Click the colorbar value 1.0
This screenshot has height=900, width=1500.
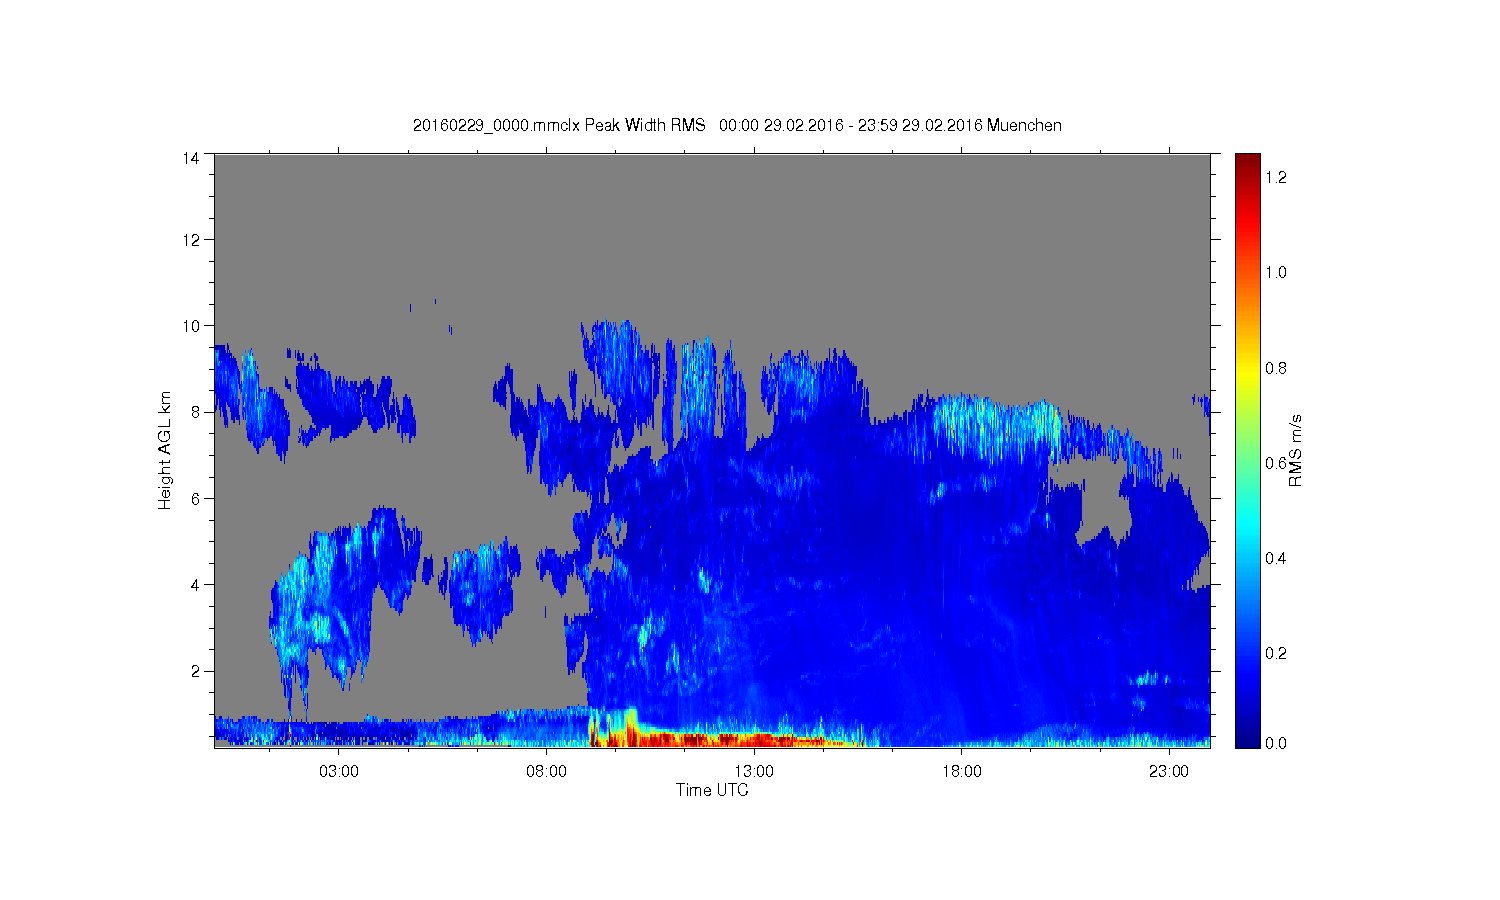(1275, 272)
